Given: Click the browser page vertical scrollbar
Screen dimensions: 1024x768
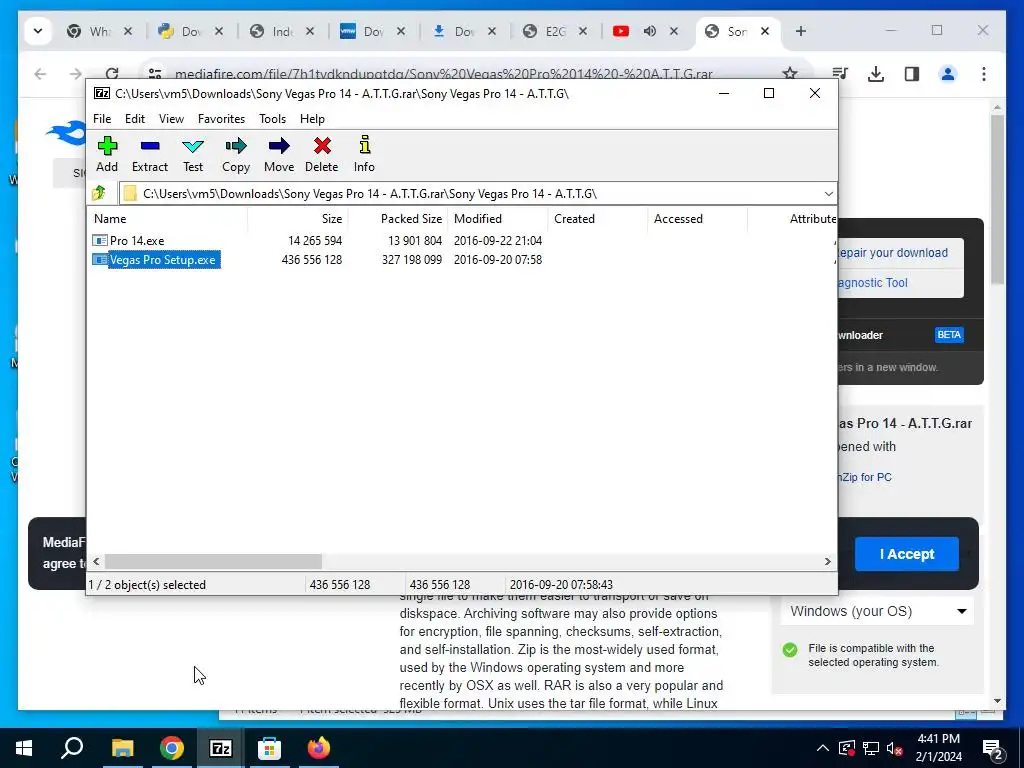Looking at the screenshot, I should point(997,199).
